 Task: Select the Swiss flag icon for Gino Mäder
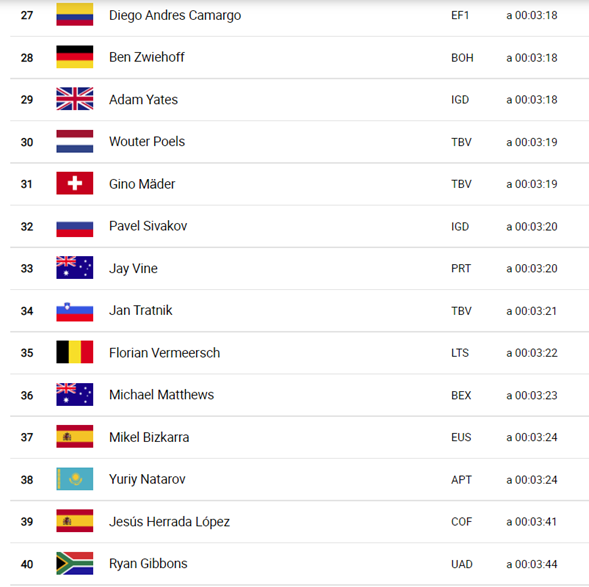coord(75,183)
